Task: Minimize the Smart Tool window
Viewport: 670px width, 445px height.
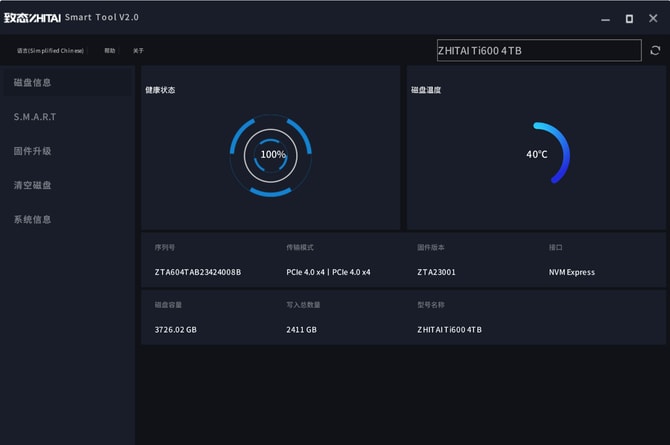Action: [603, 18]
